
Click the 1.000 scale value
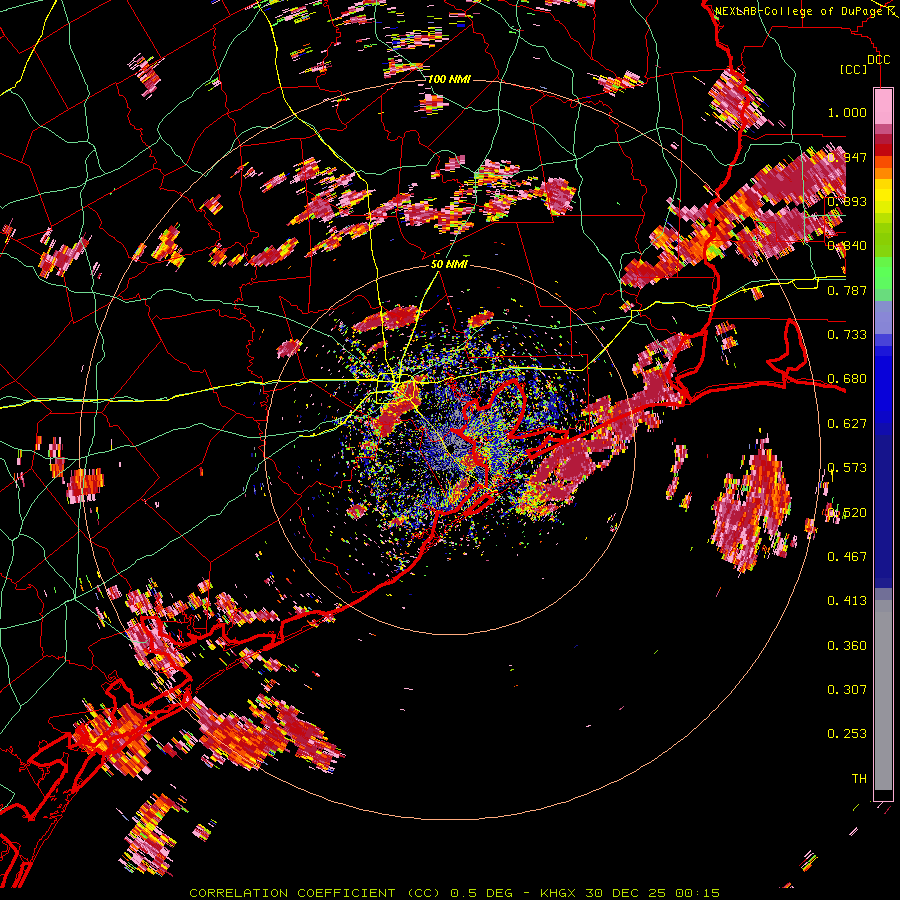click(847, 112)
